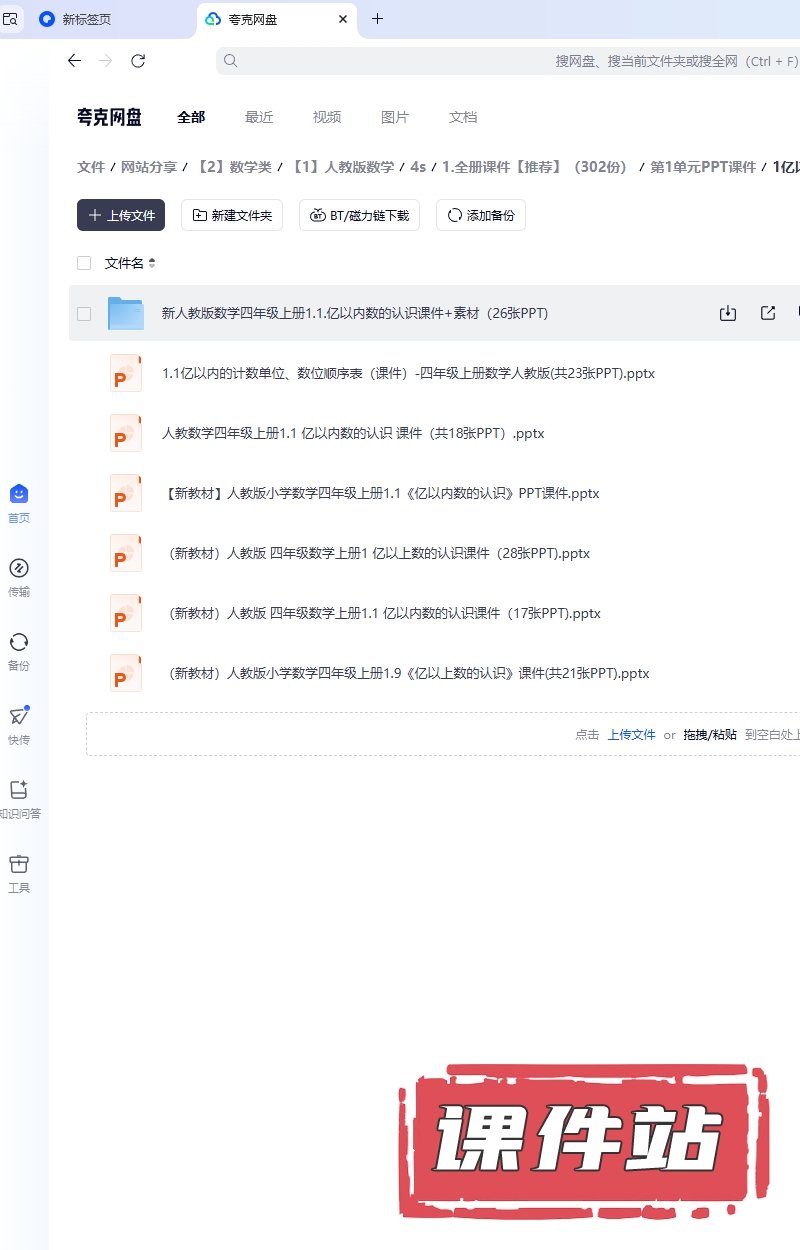Image resolution: width=800 pixels, height=1250 pixels.
Task: Toggle the select-all checkbox beside 文件名
Action: tap(84, 263)
